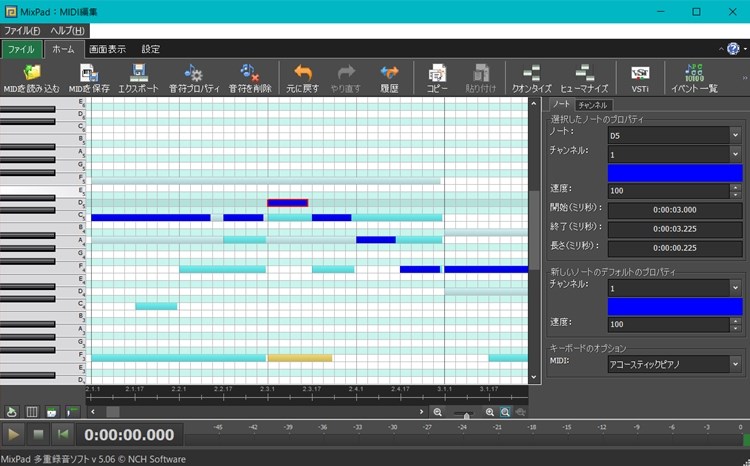Click the piano roll scroll up arrow
Screen dimensions: 750x466
(x=534, y=103)
